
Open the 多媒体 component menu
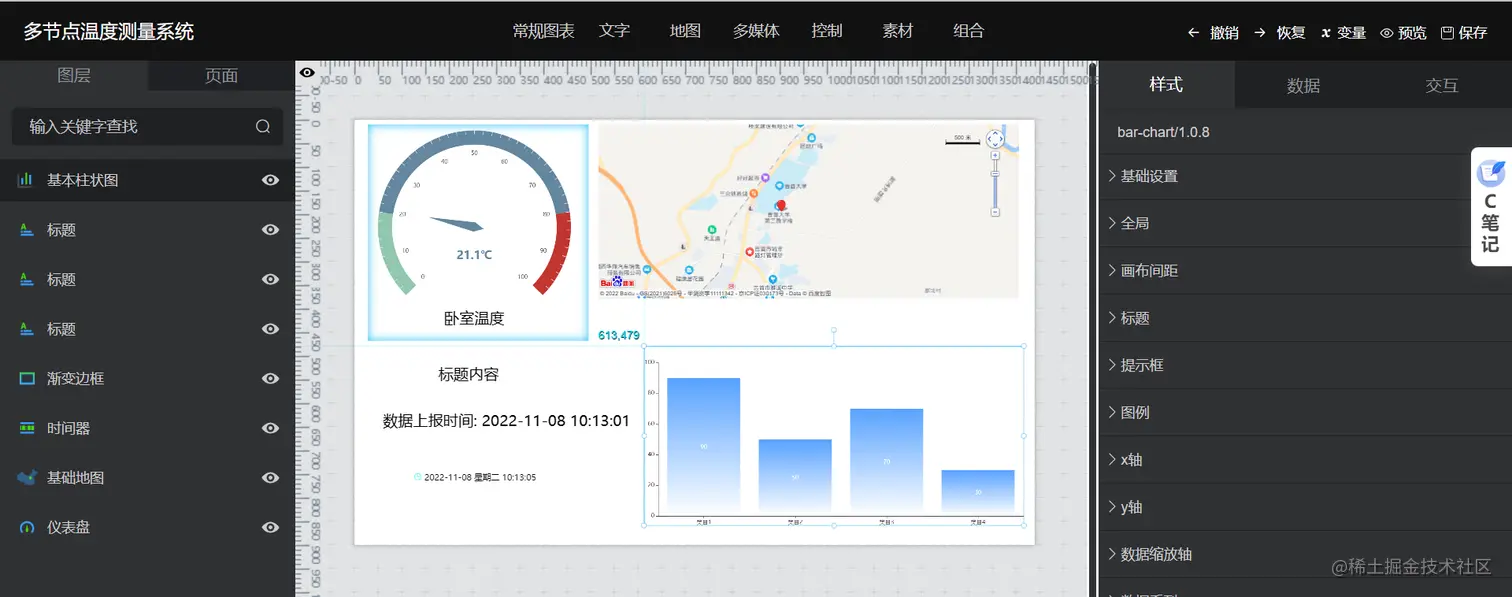(x=756, y=31)
